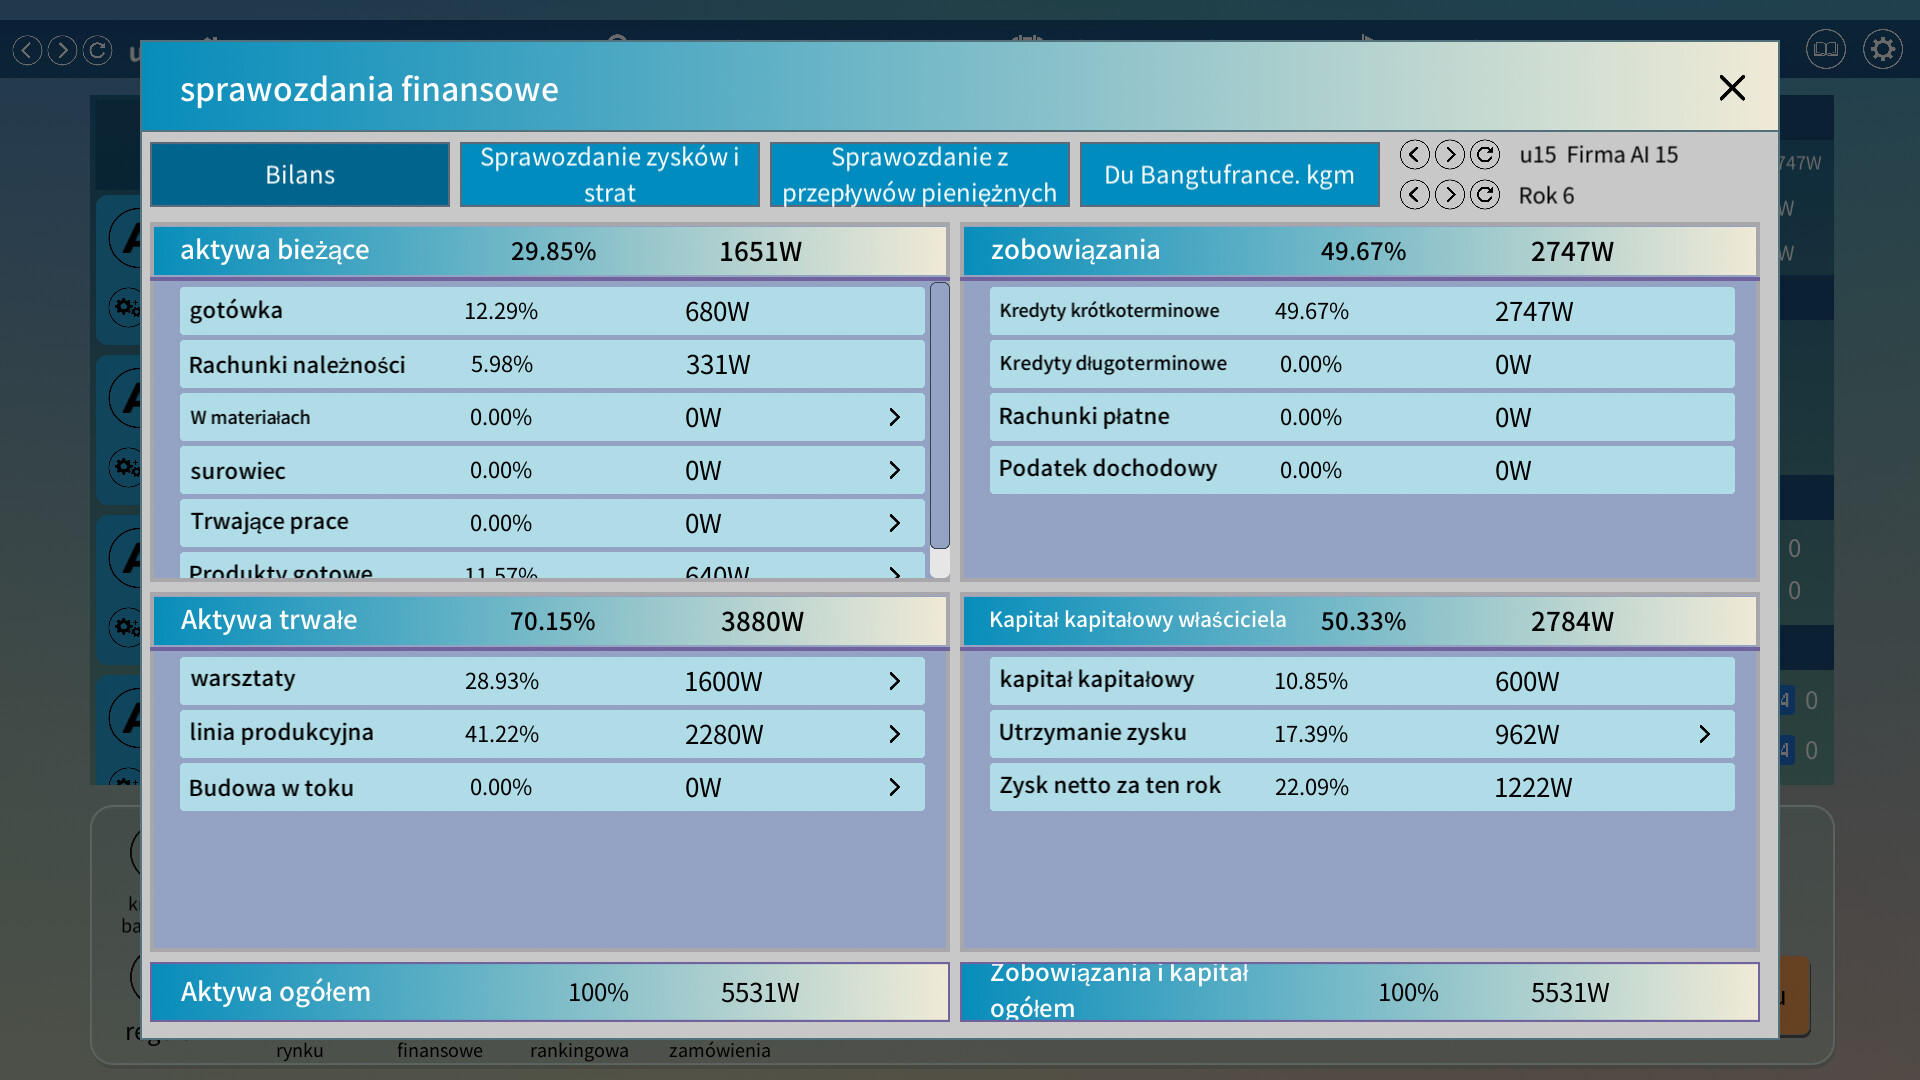Open the book manual icon at top right
This screenshot has width=1920, height=1080.
coord(1825,49)
